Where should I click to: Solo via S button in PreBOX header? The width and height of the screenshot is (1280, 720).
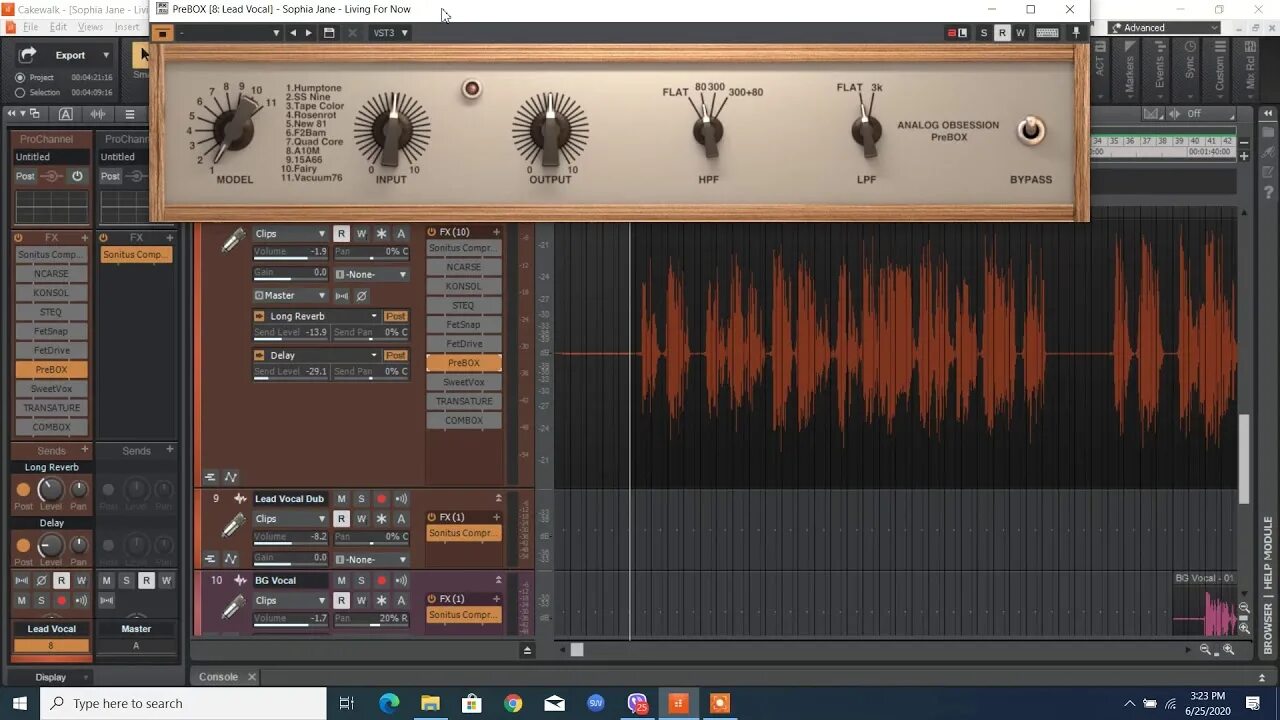pos(984,33)
